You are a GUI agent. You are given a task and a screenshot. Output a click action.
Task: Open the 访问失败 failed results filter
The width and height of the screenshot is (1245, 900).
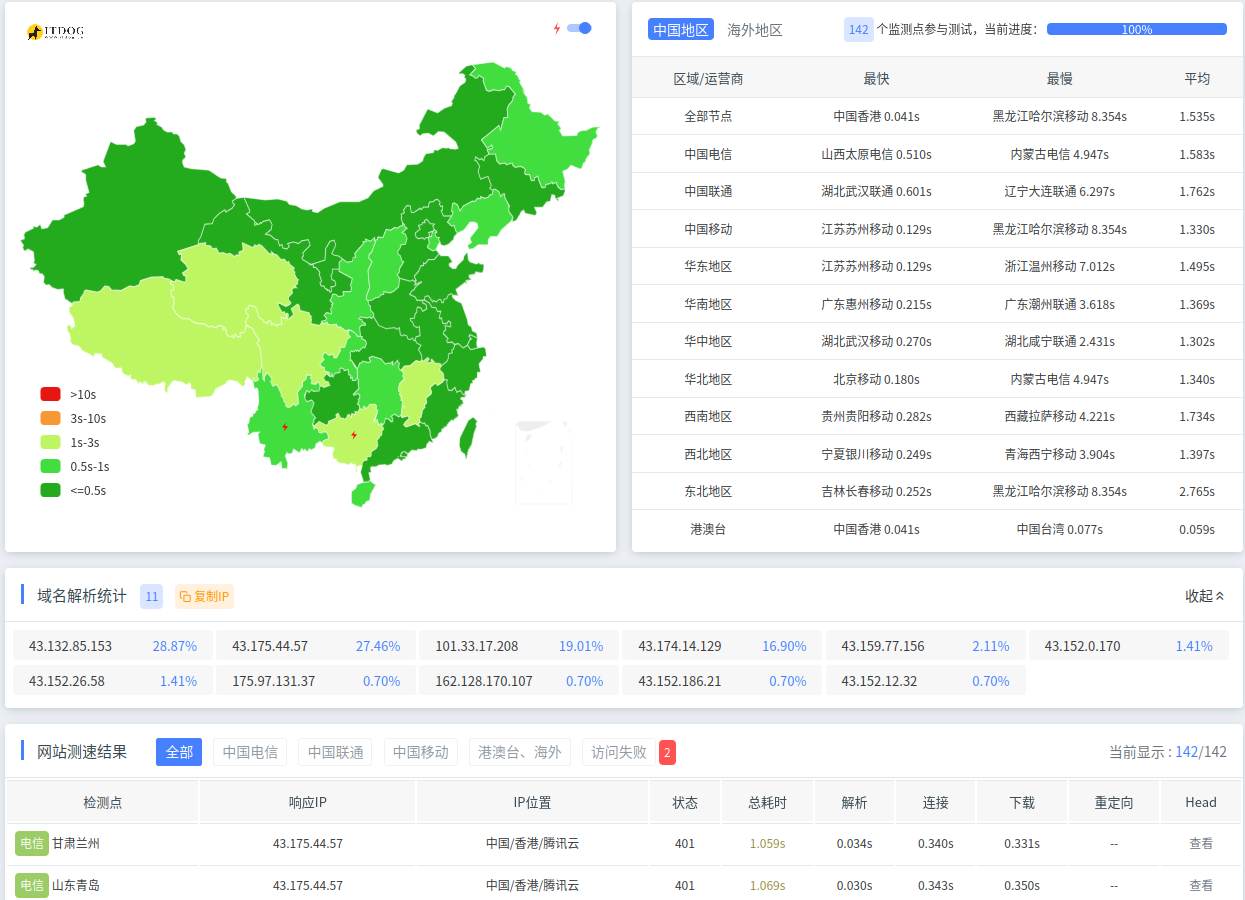point(618,752)
